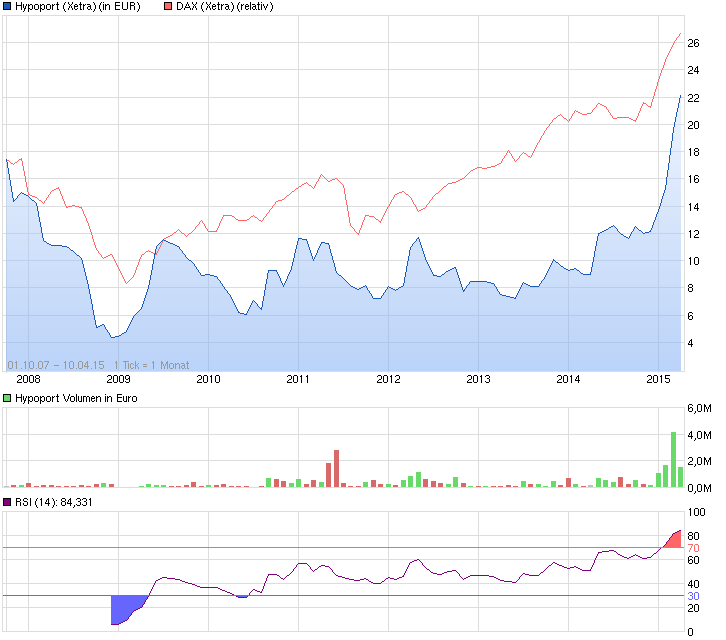Click the price axis value 6
The height and width of the screenshot is (640, 726).
coord(690,316)
